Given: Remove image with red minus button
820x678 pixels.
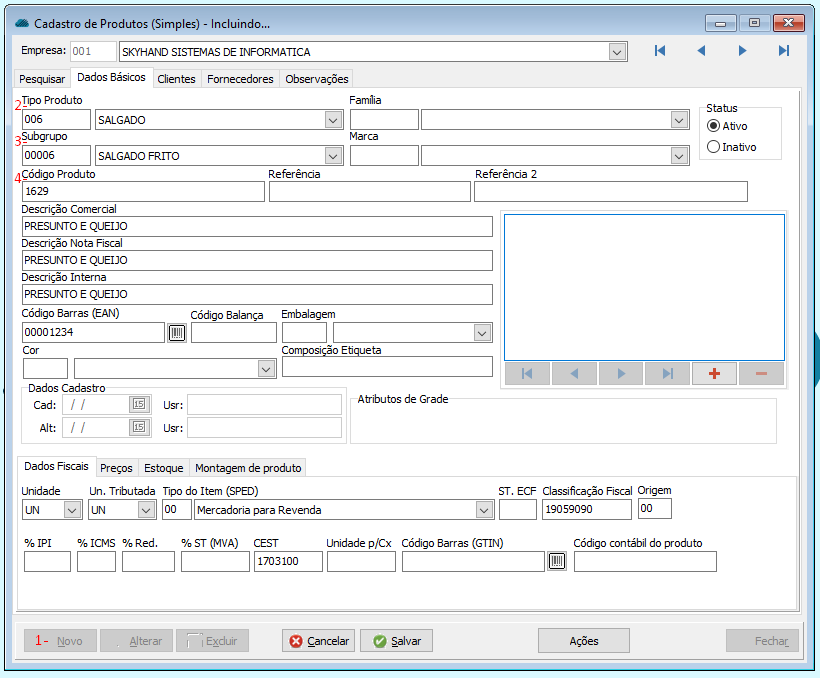Looking at the screenshot, I should click(x=761, y=374).
